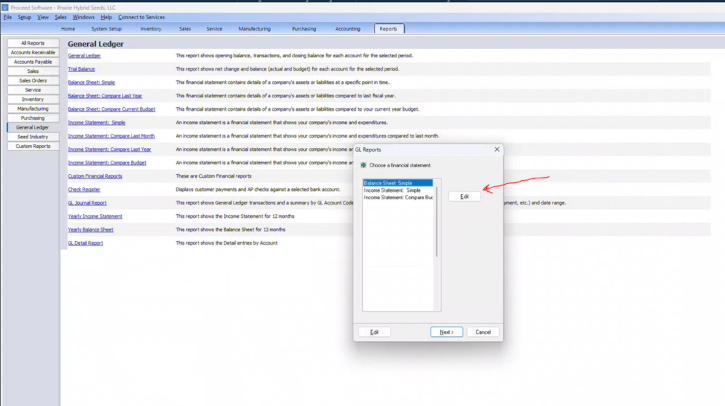
Task: Open Income Statement: Compare Last Year link
Action: (110, 149)
